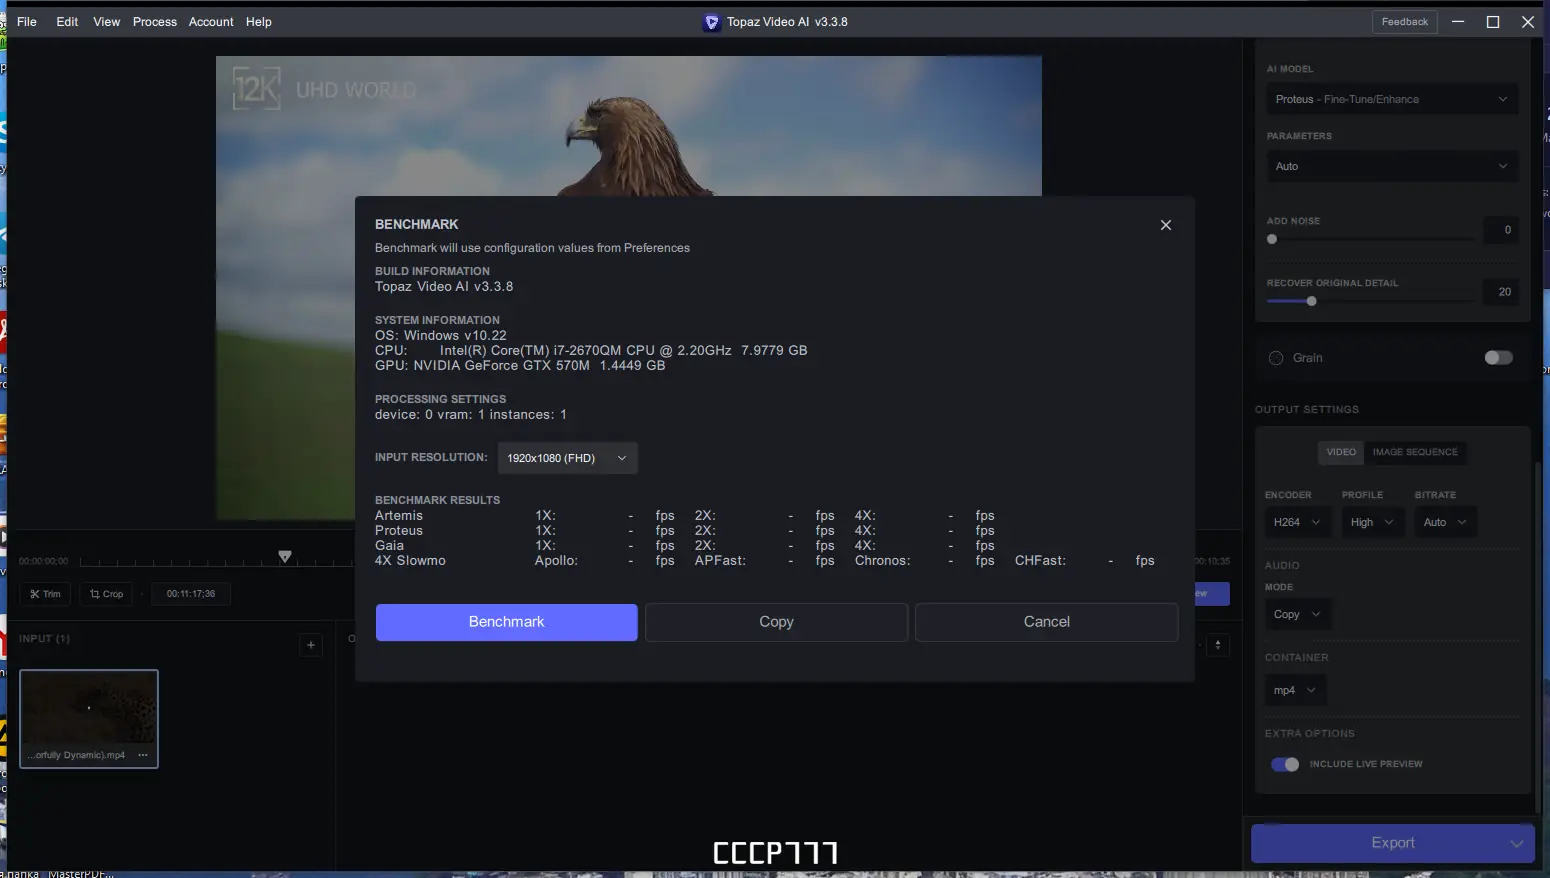
Task: Expand the Export options arrow
Action: pos(1516,843)
